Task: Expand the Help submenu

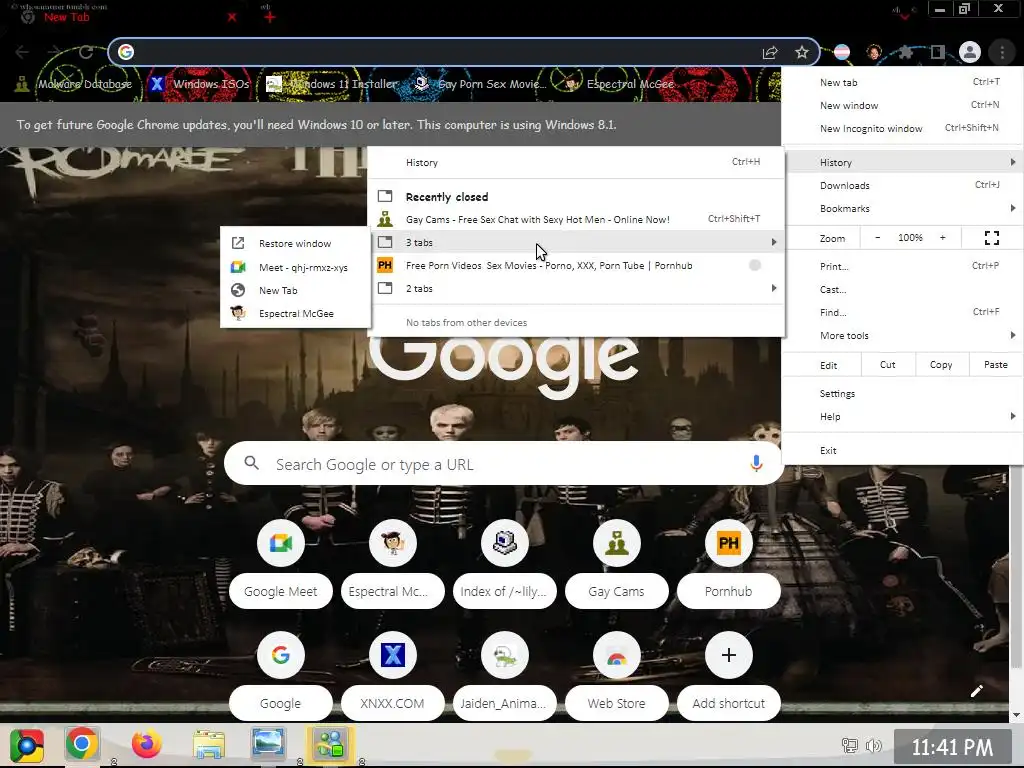Action: (902, 417)
